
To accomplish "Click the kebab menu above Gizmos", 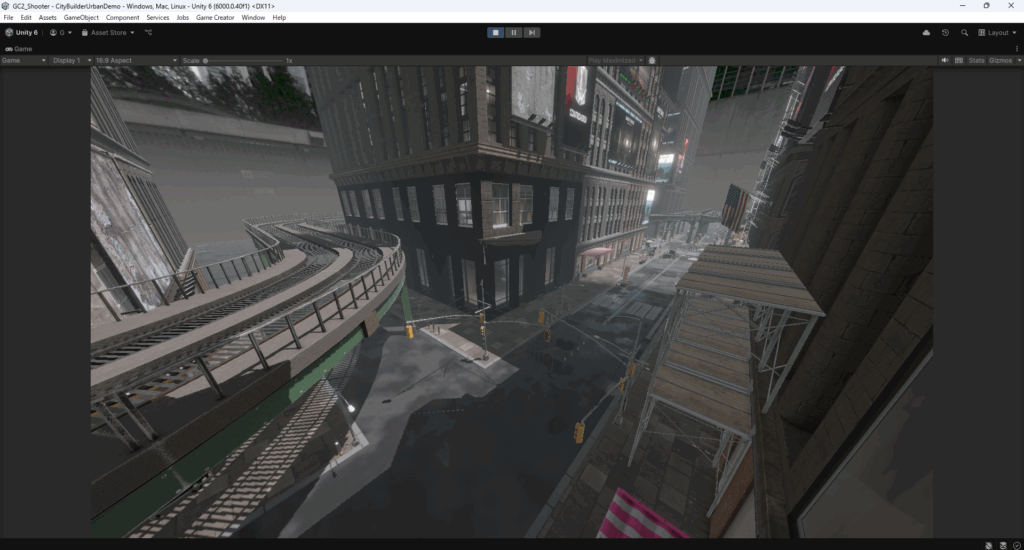I will [1016, 47].
